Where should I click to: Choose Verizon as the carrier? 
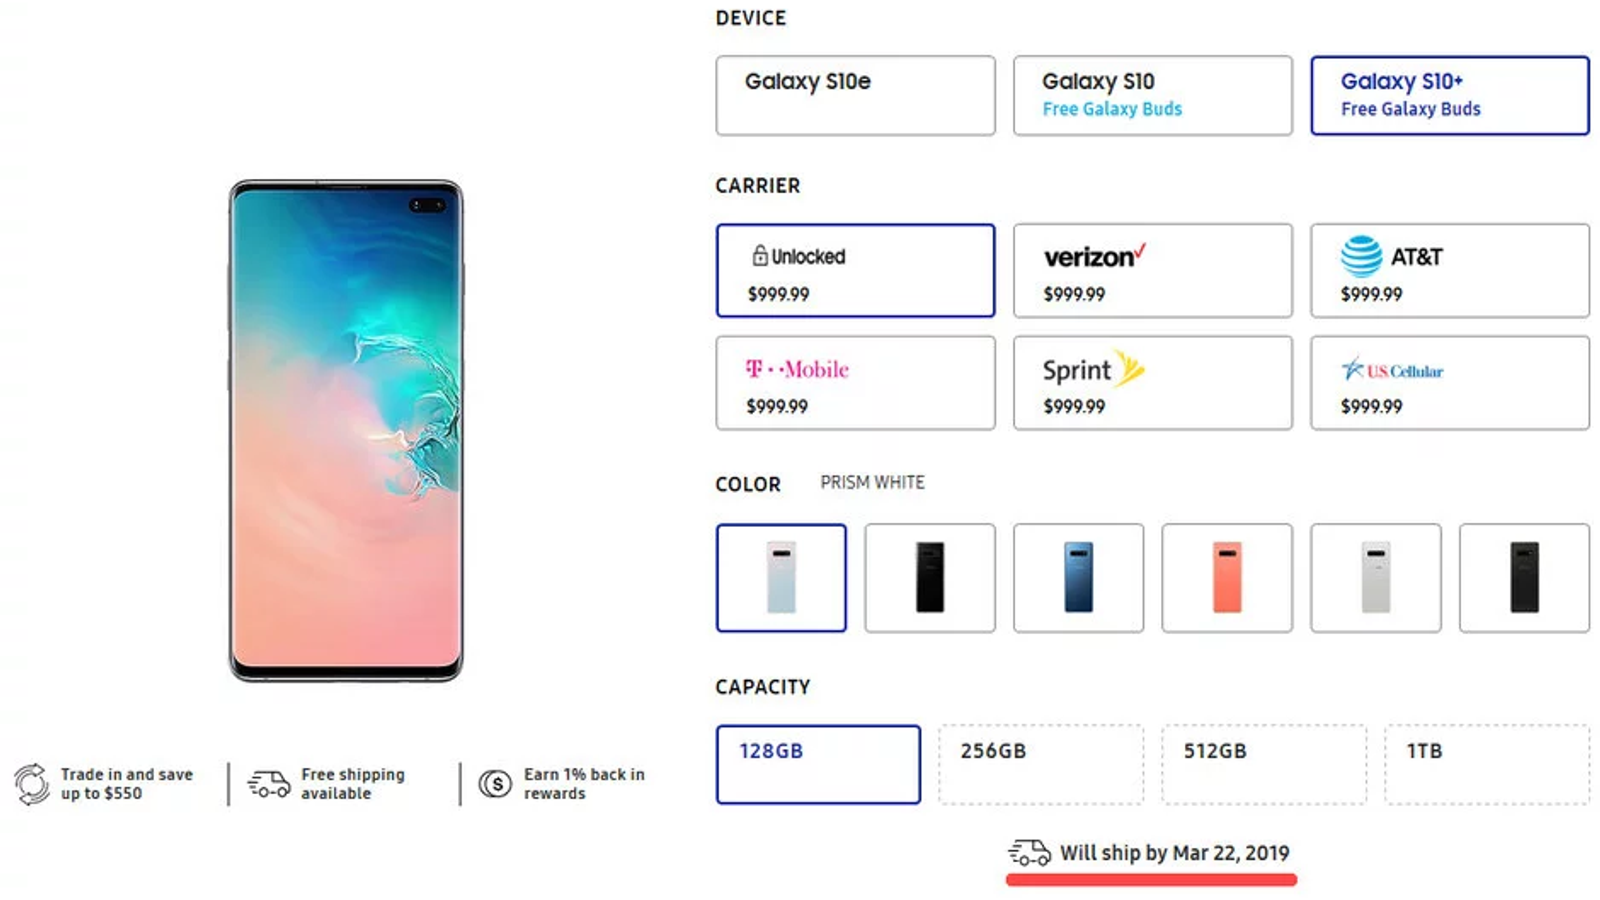click(1152, 271)
